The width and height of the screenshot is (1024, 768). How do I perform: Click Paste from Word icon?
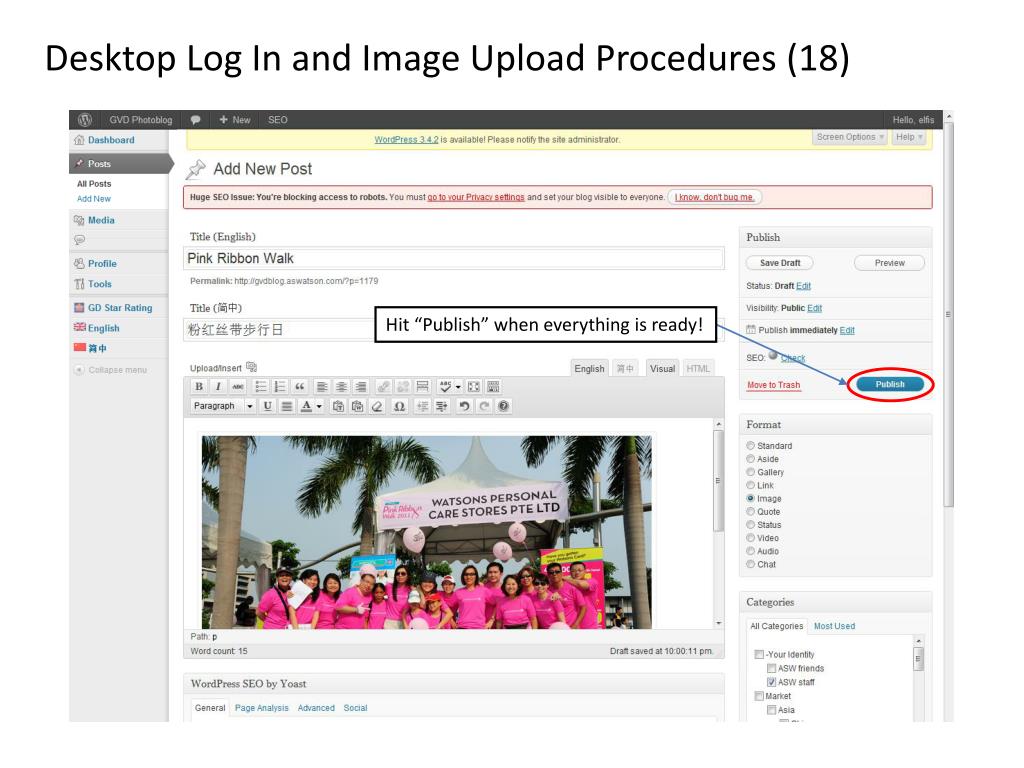point(357,406)
